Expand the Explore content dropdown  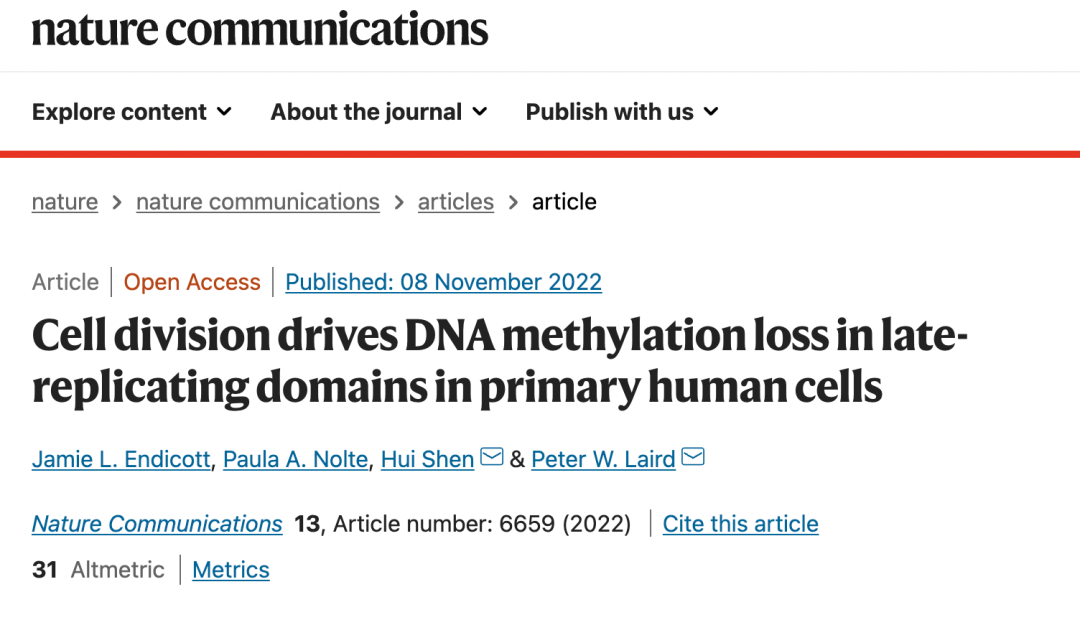[131, 112]
